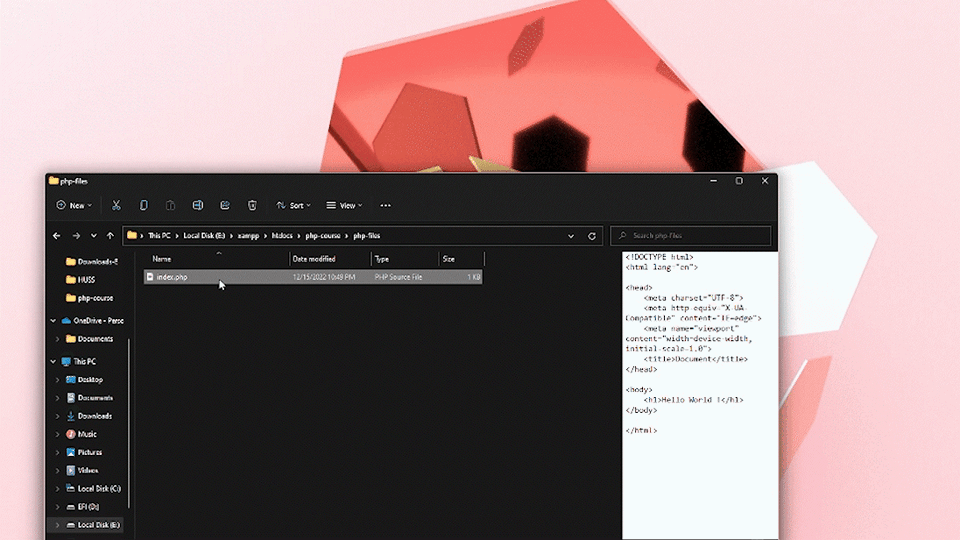Open address bar history dropdown chevron
Screen dimensions: 960x540
coord(571,236)
